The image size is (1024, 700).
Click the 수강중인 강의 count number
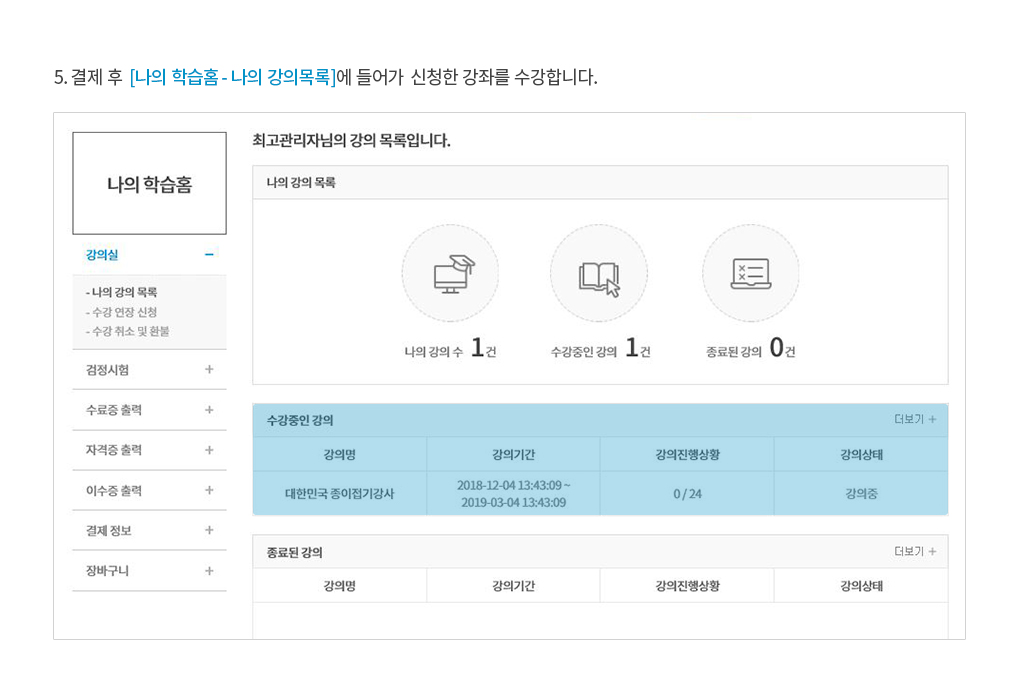pos(631,348)
